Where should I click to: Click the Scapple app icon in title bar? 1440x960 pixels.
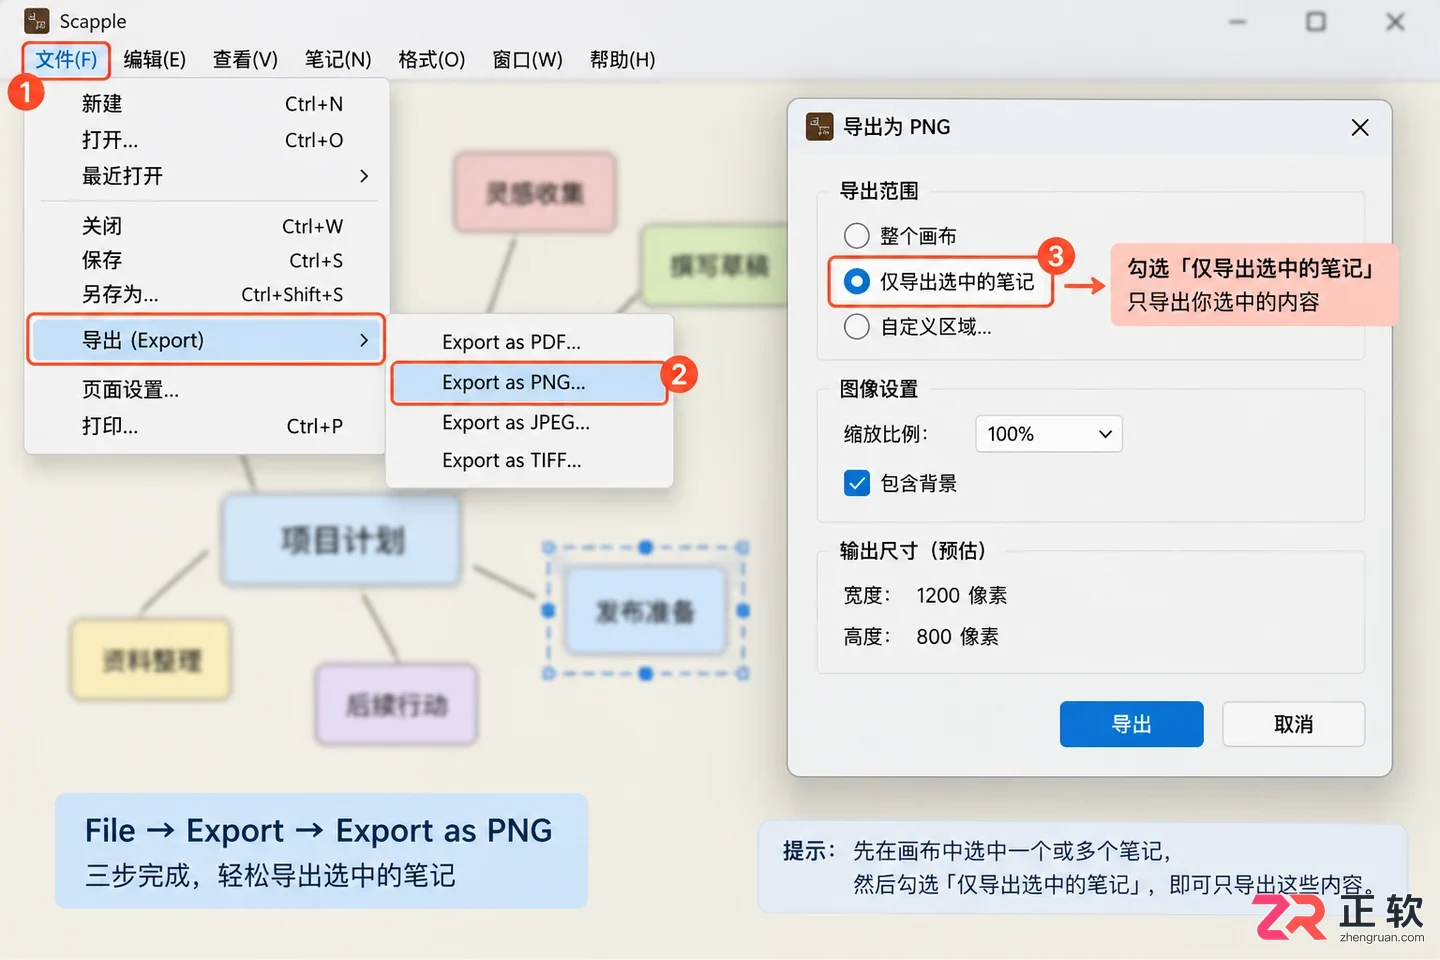point(36,21)
